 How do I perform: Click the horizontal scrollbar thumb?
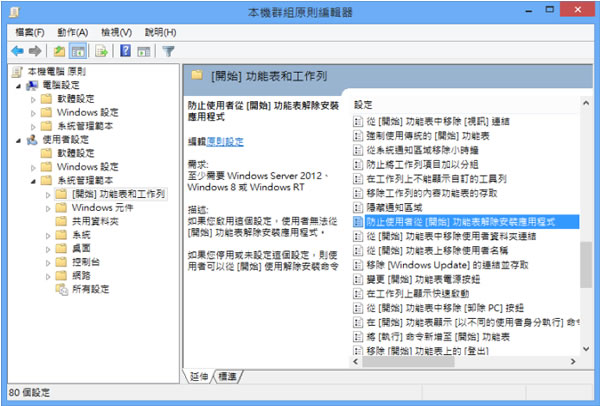click(408, 362)
